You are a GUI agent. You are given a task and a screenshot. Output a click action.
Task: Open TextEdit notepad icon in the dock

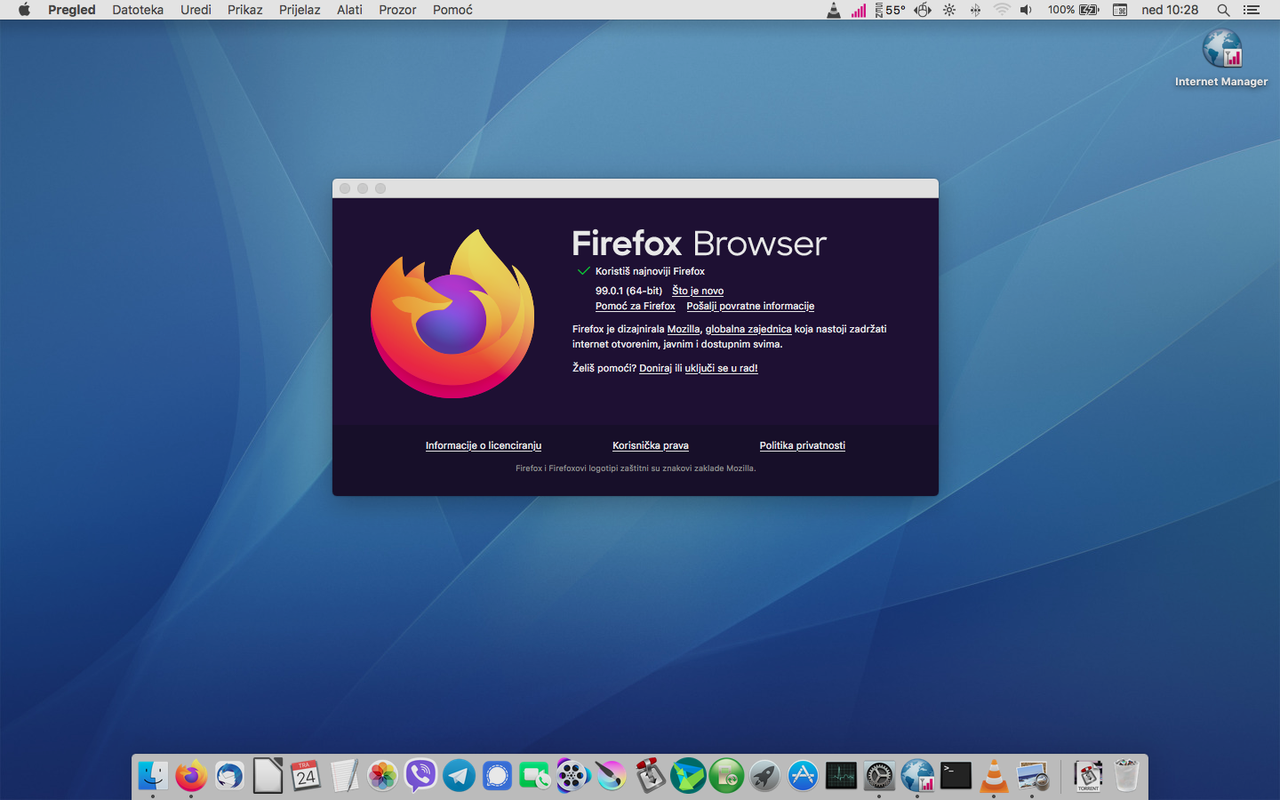pos(344,775)
